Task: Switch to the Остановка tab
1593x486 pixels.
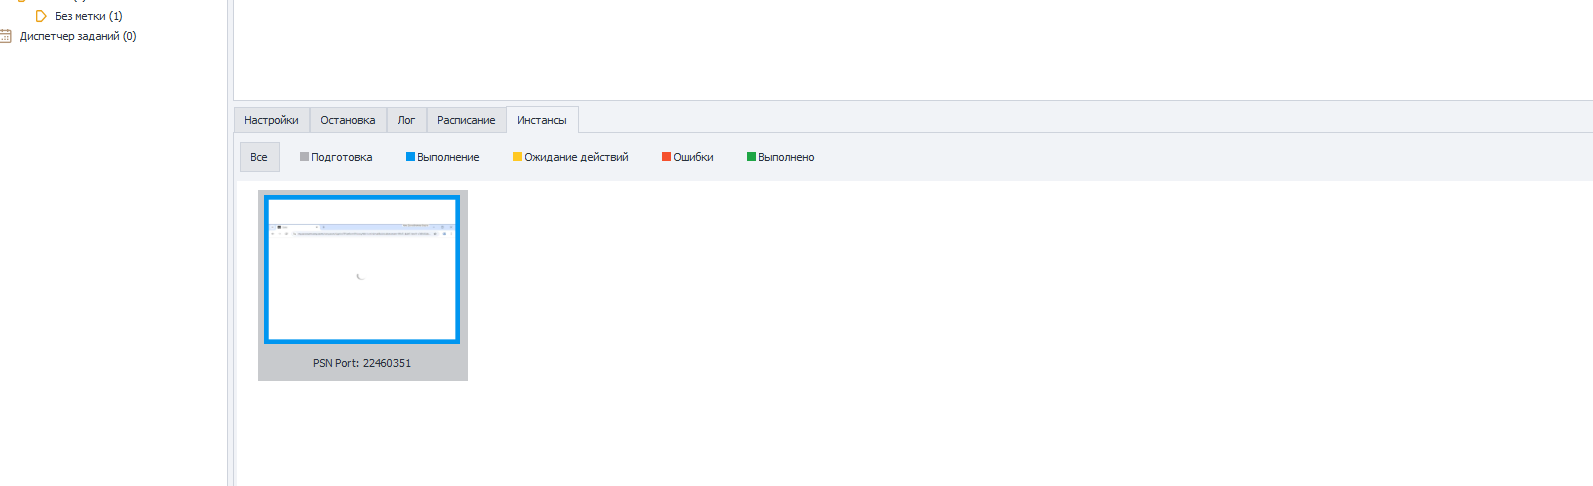Action: click(x=348, y=120)
